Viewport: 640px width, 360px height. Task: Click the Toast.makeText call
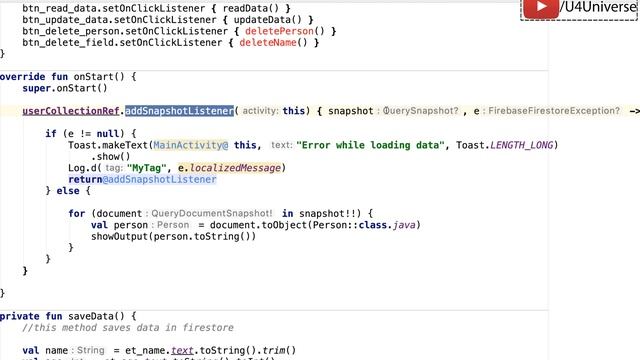(x=109, y=145)
